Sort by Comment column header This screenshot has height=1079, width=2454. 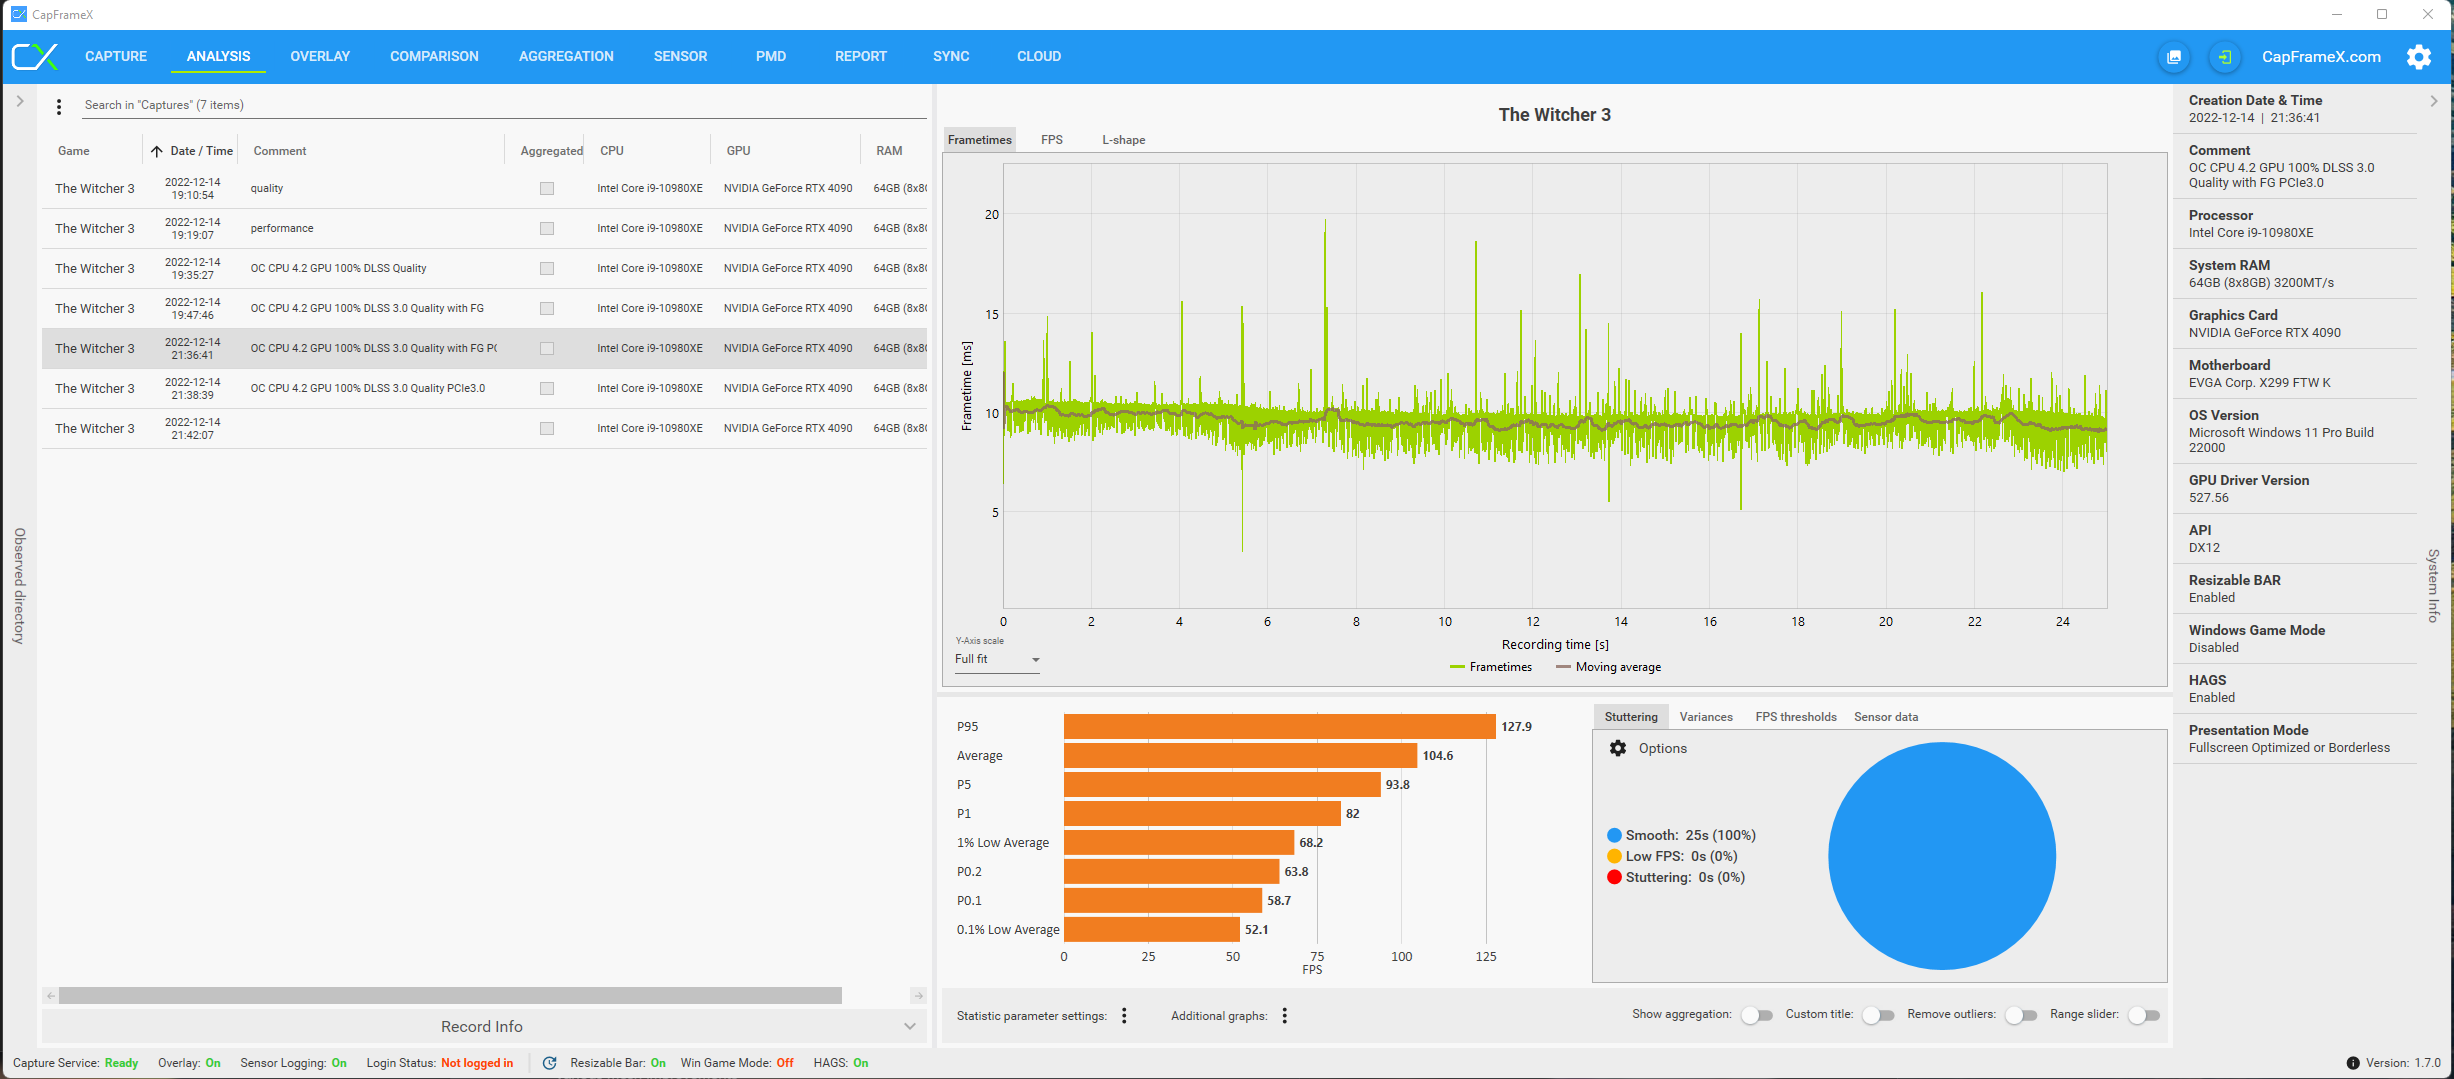[x=280, y=151]
